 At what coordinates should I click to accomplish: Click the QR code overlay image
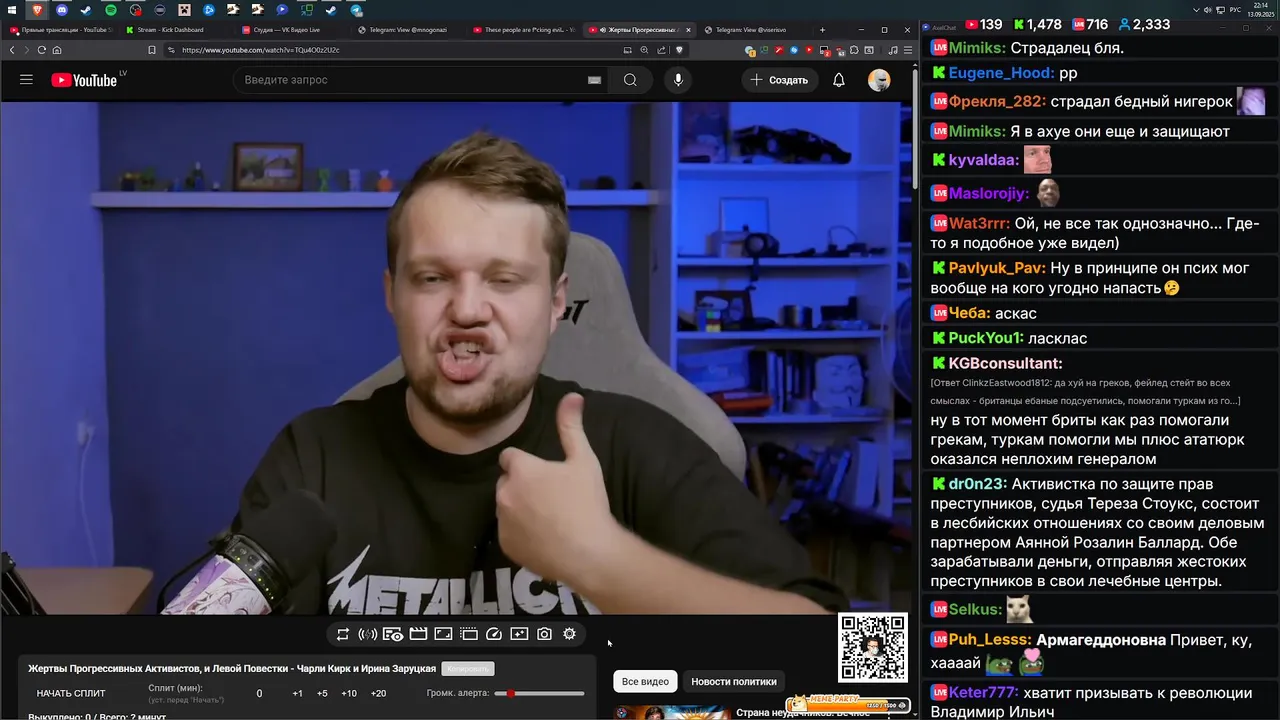(873, 648)
